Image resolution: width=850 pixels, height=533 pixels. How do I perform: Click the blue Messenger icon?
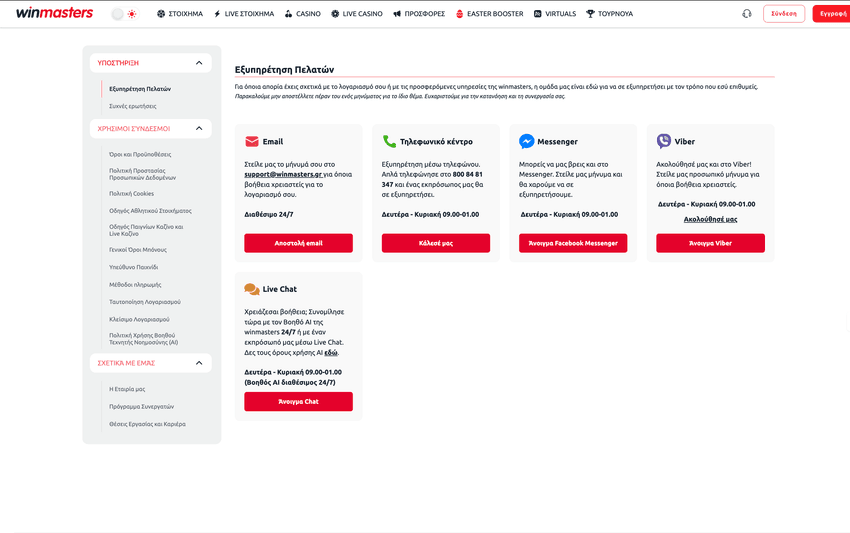tap(526, 141)
